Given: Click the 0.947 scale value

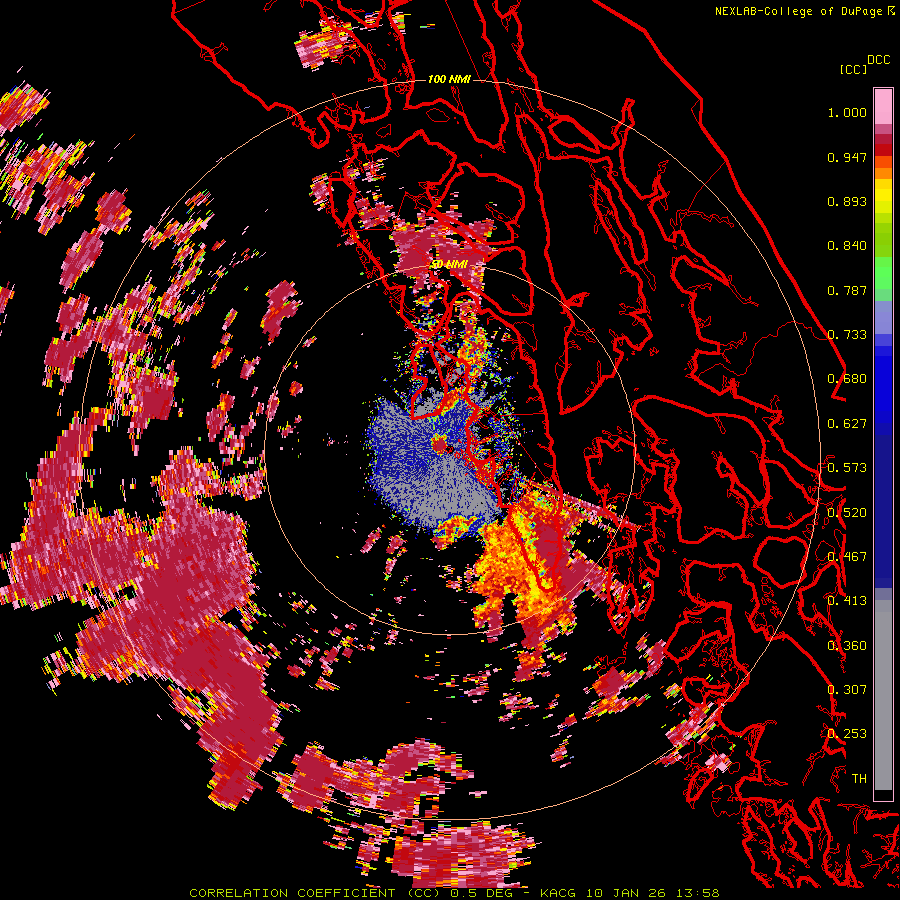Looking at the screenshot, I should 847,157.
